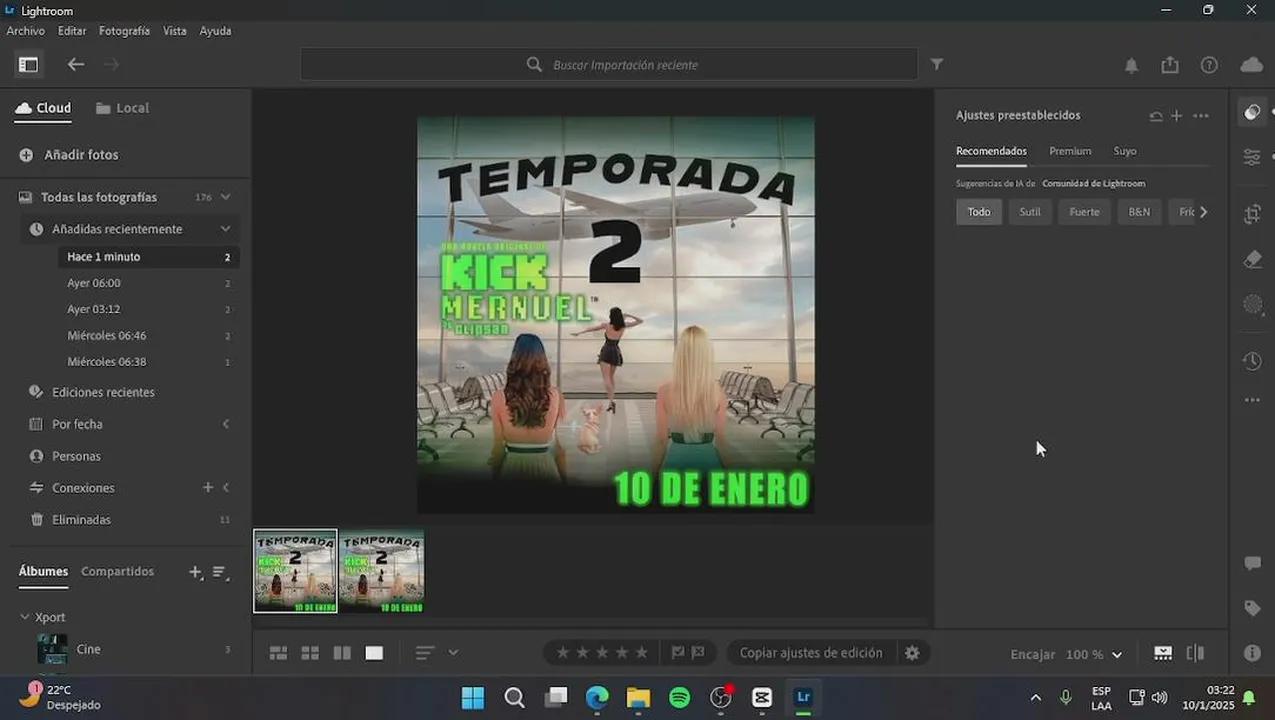Click the share export icon
This screenshot has width=1275, height=720.
(1170, 65)
